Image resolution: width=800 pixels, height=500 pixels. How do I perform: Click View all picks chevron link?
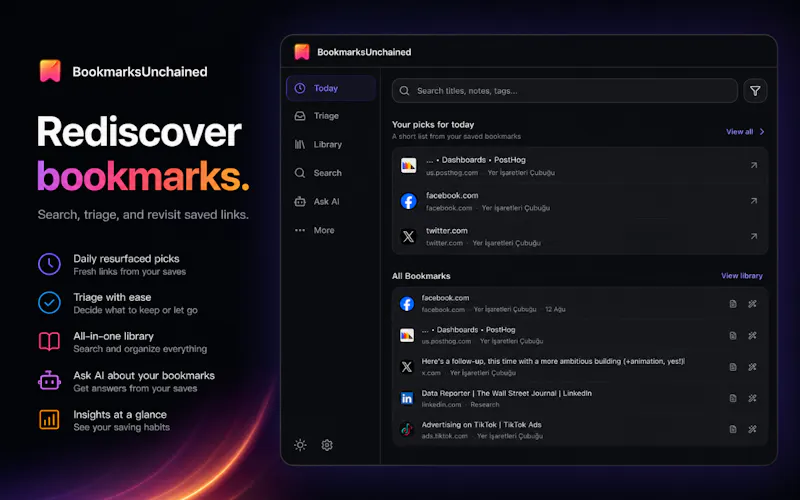coord(745,132)
